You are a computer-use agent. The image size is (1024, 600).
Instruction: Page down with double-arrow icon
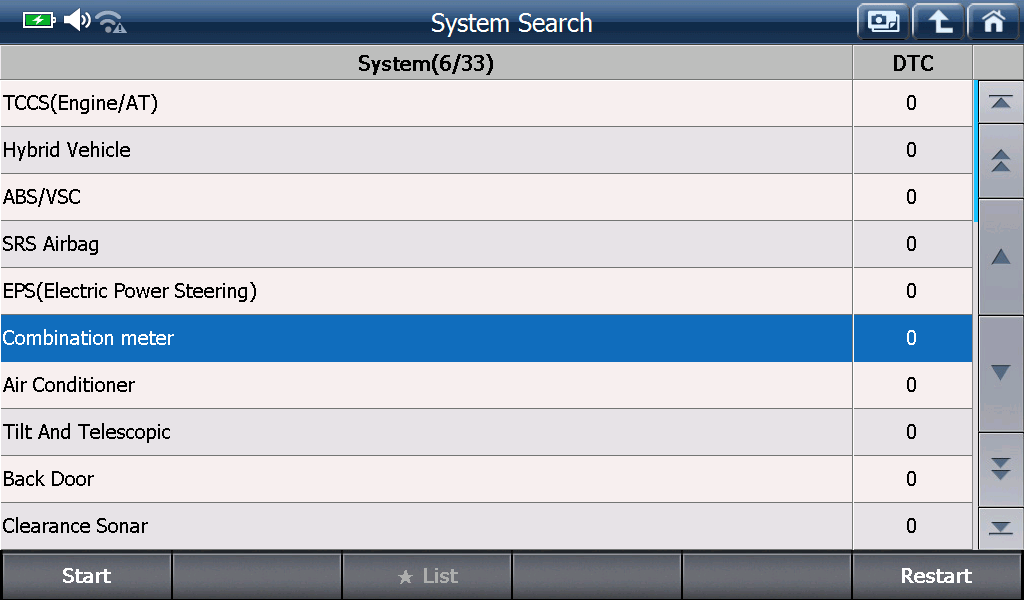(x=1000, y=468)
